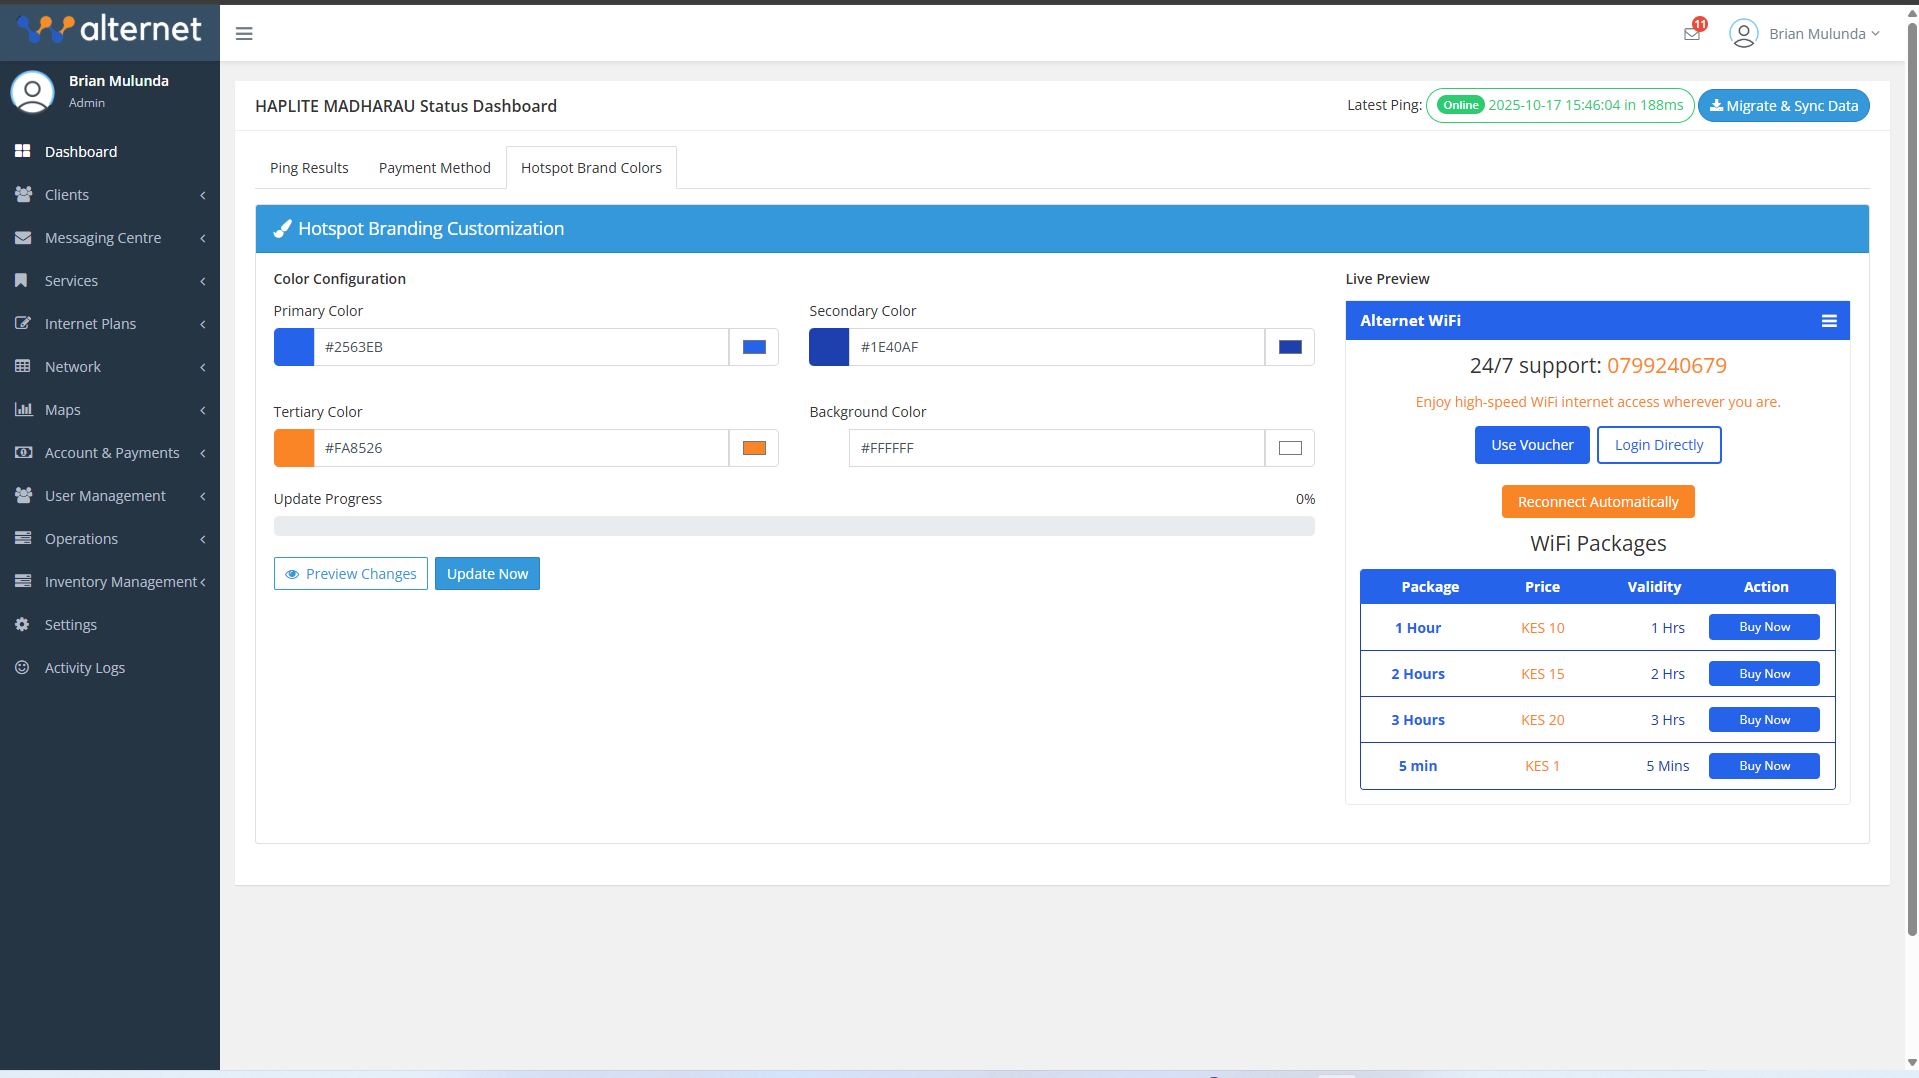The height and width of the screenshot is (1078, 1919).
Task: Click the alternet logo
Action: (x=110, y=30)
